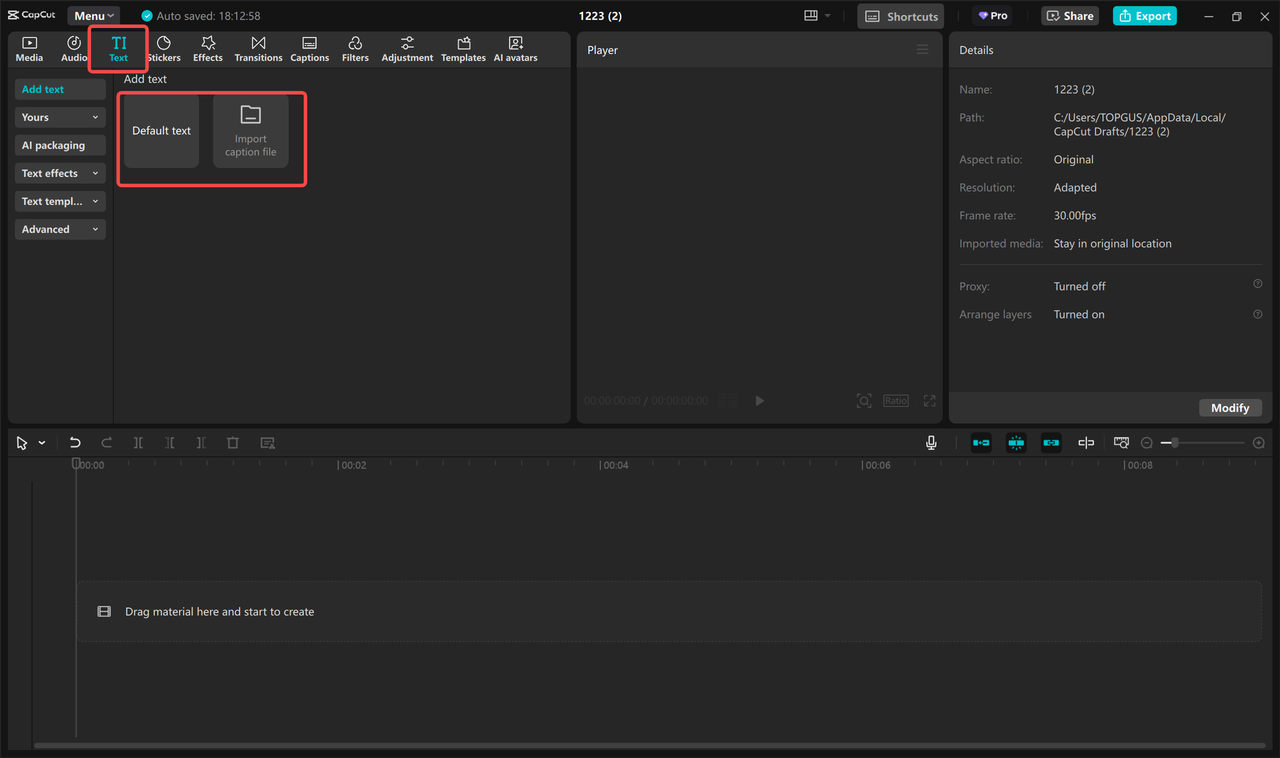Expand the Text effects section
The image size is (1280, 758).
[59, 173]
